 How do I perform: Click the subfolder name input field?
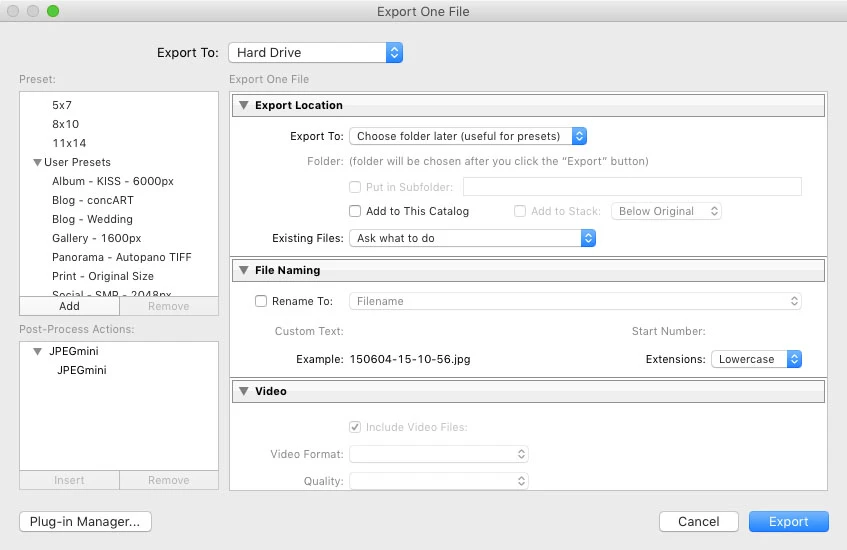point(632,187)
